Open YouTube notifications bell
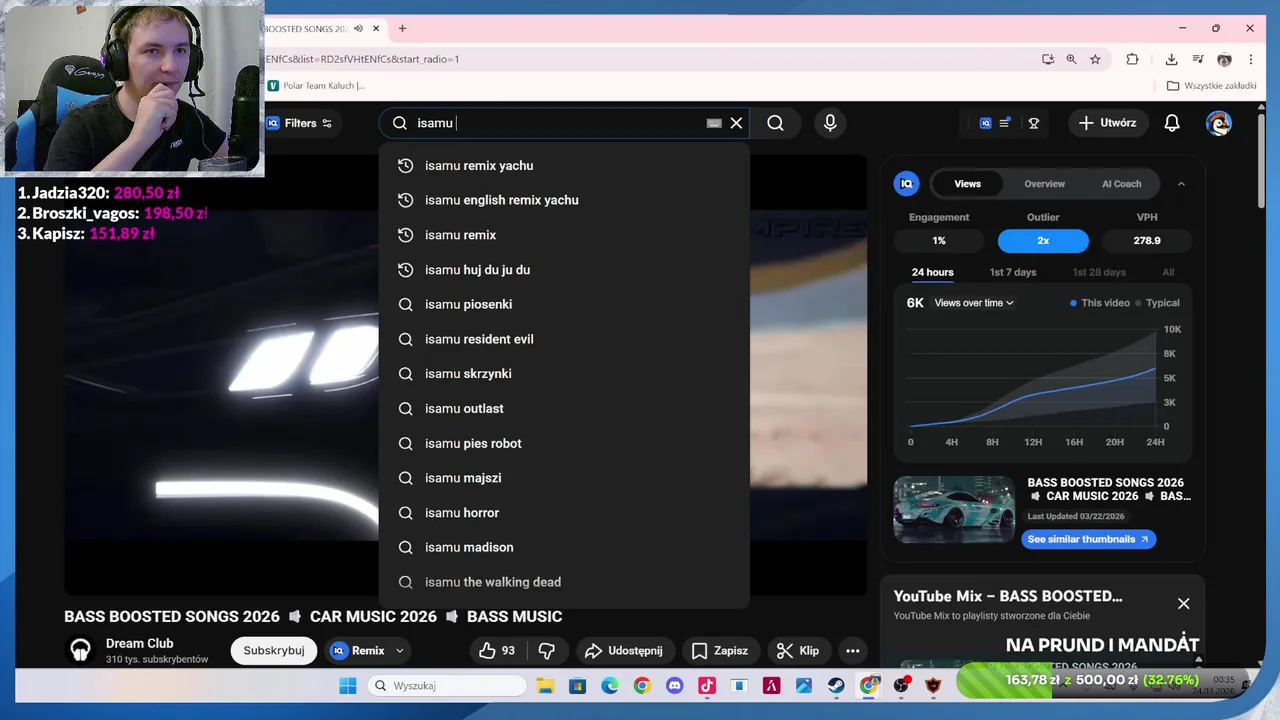1280x720 pixels. [1172, 123]
